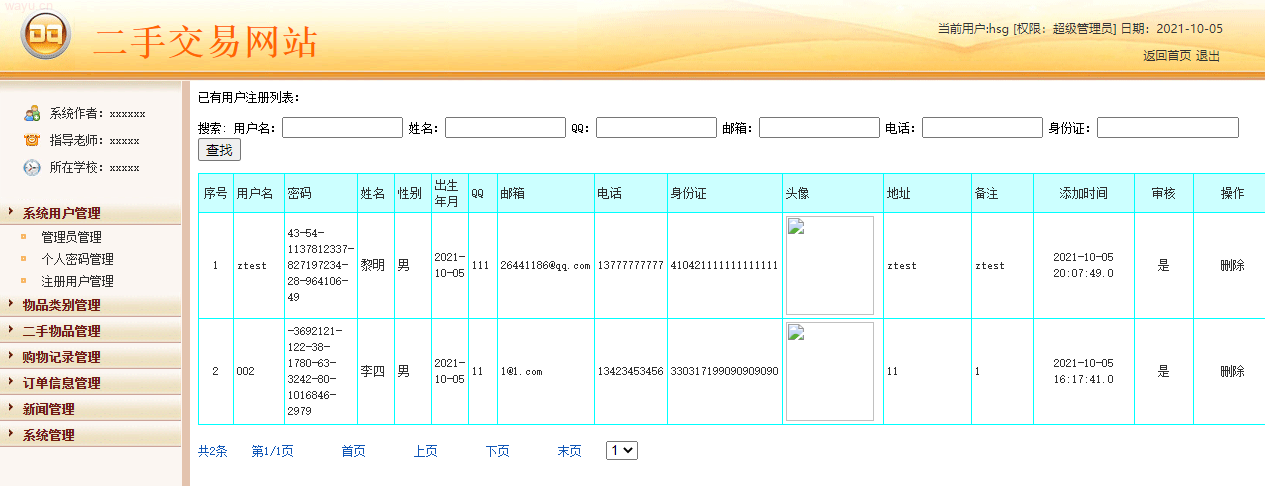This screenshot has height=486, width=1265.
Task: Click the 系统作者 user icon
Action: (32, 113)
